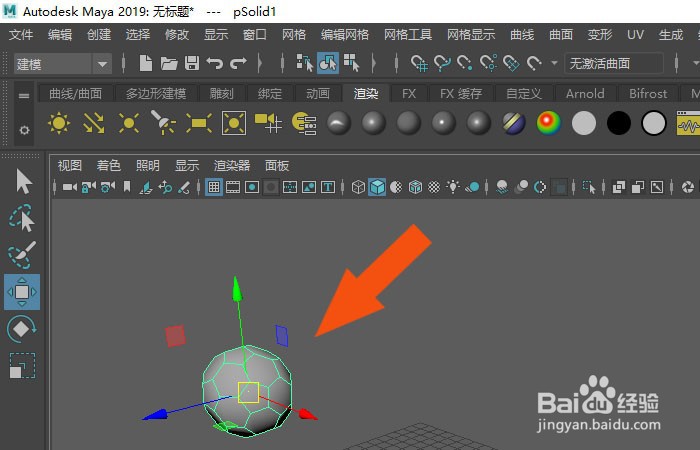700x450 pixels.
Task: Open the 建模 menu set dropdown
Action: click(62, 64)
